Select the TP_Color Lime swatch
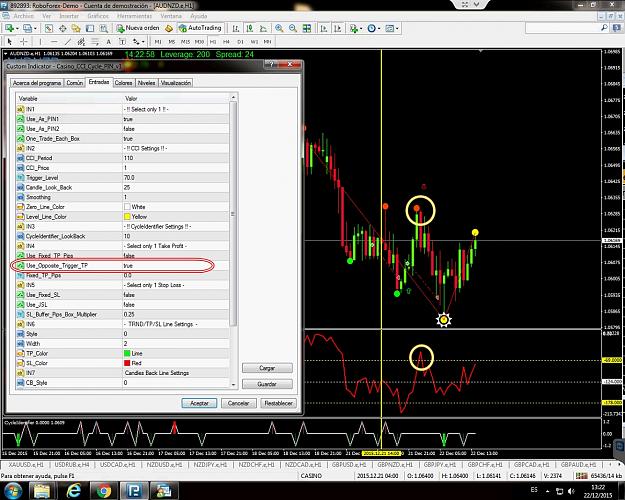The image size is (625, 500). (127, 353)
